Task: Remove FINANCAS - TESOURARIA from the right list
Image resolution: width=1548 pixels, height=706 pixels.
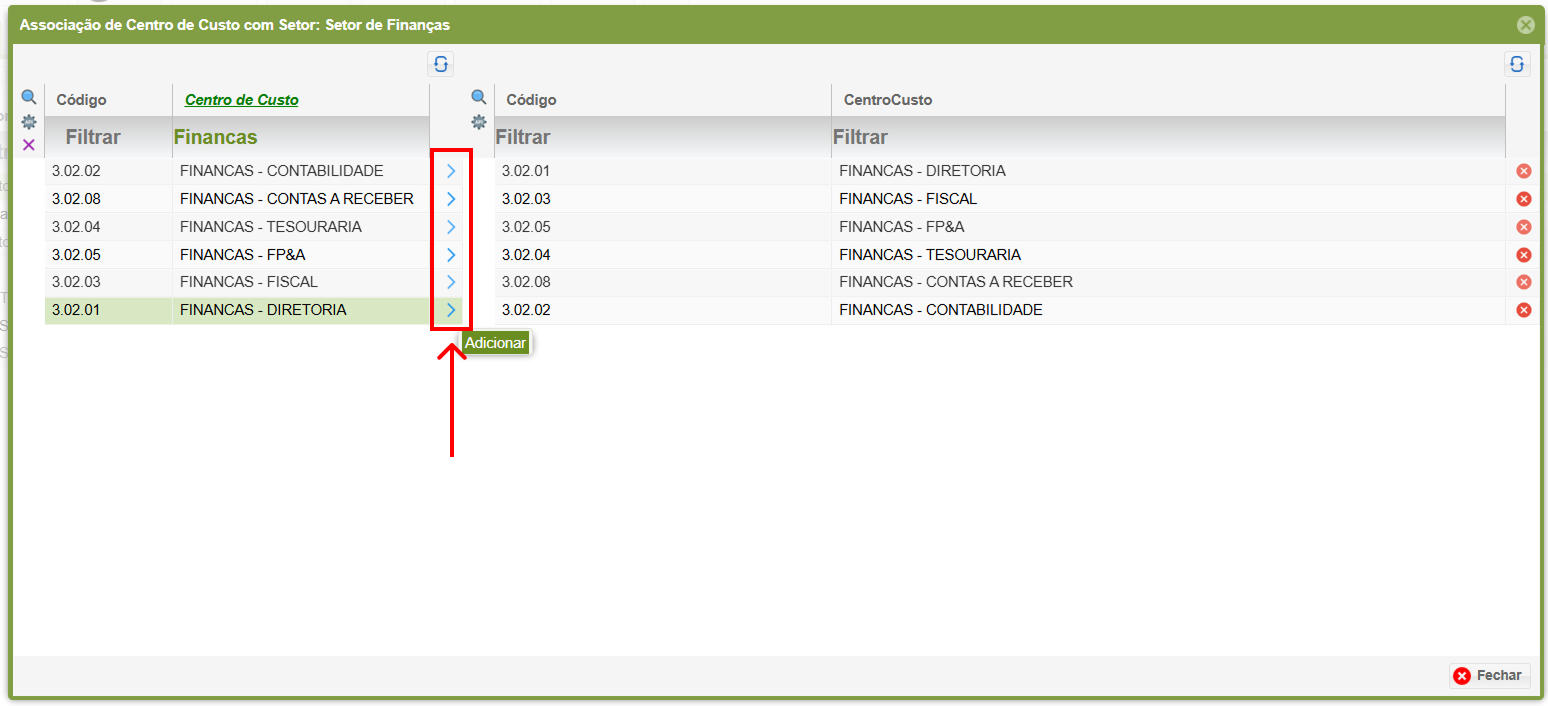Action: (1524, 255)
